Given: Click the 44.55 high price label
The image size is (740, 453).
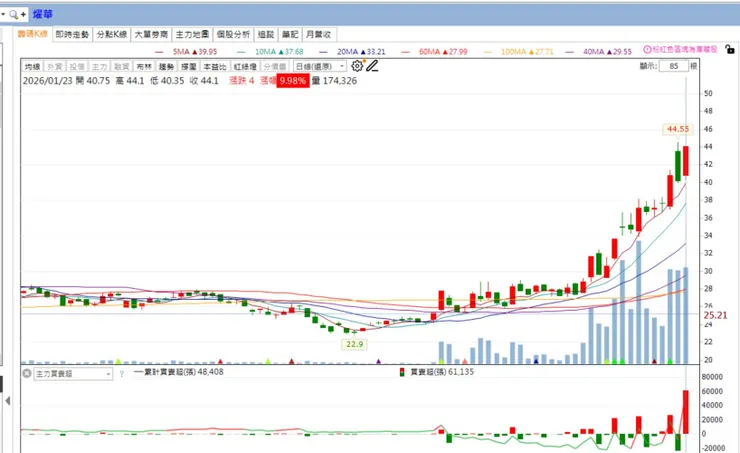Looking at the screenshot, I should pos(678,129).
